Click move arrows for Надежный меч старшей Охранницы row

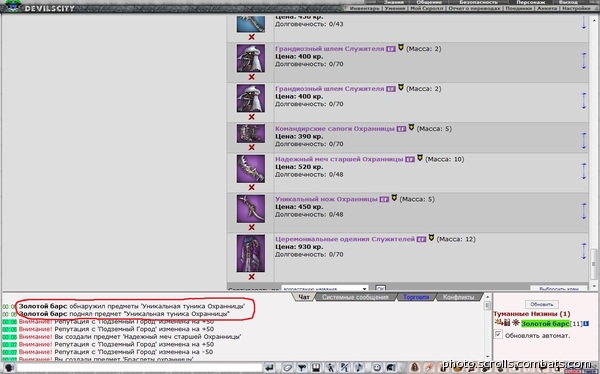(x=584, y=171)
